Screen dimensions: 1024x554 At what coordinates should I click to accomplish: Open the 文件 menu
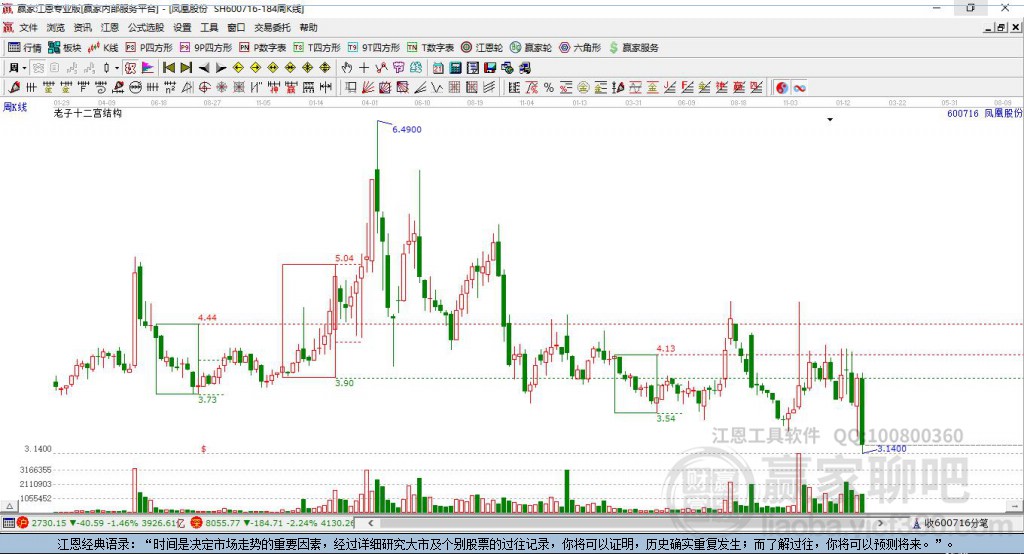29,27
